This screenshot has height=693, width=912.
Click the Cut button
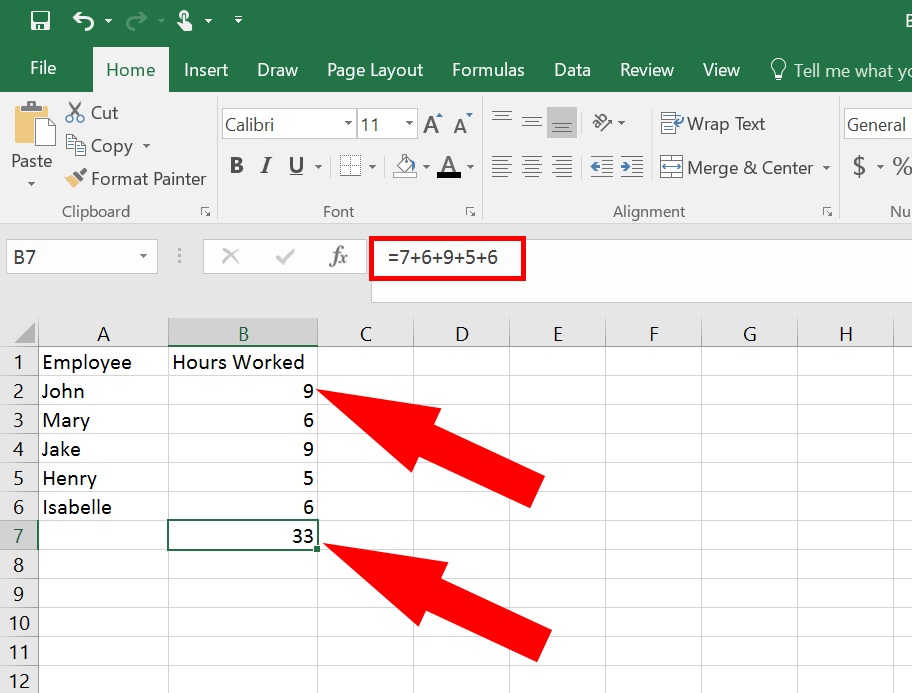point(92,113)
